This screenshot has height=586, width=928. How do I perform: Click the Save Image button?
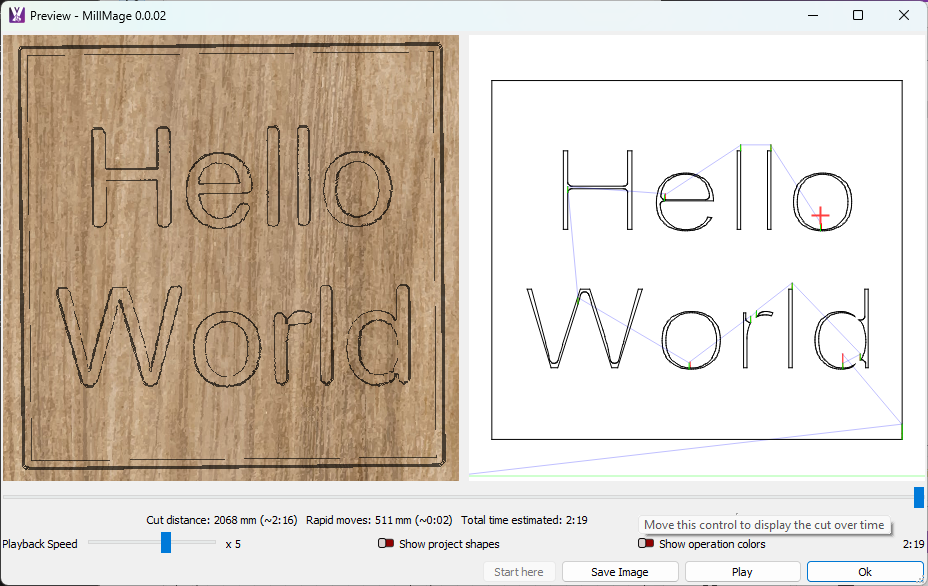click(x=620, y=572)
